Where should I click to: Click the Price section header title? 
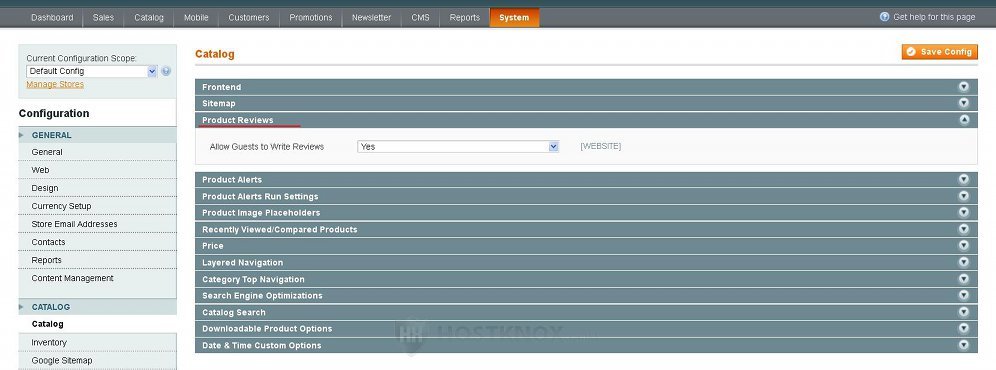(213, 246)
